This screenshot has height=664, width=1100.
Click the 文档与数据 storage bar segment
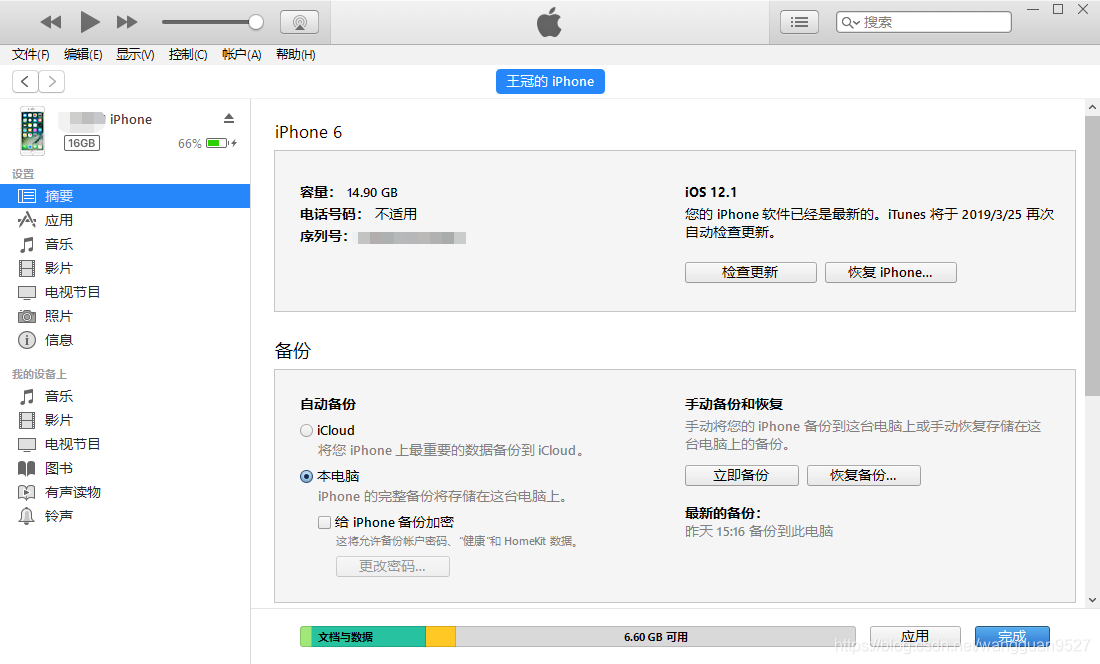pyautogui.click(x=369, y=637)
